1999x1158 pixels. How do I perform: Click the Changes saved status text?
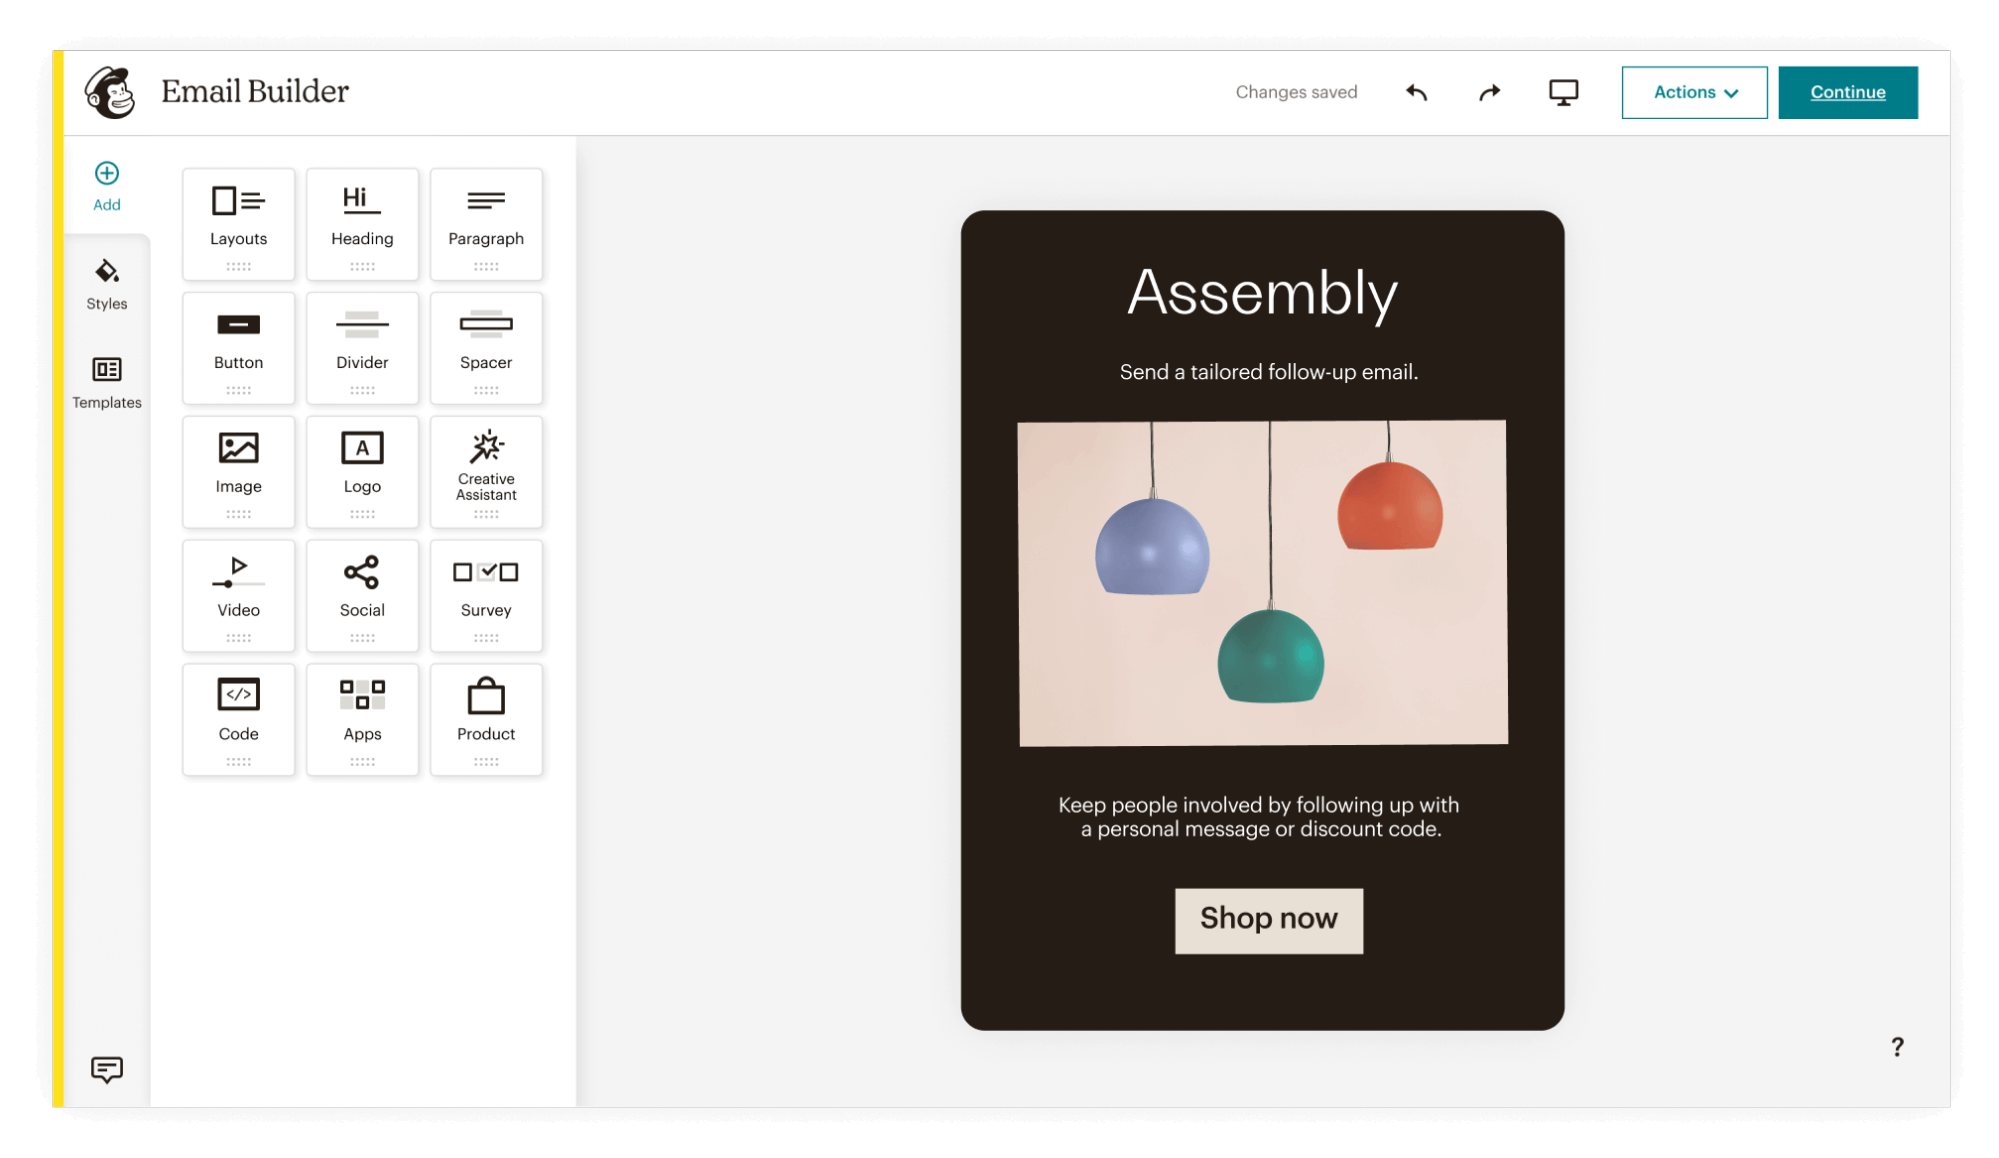[1296, 92]
